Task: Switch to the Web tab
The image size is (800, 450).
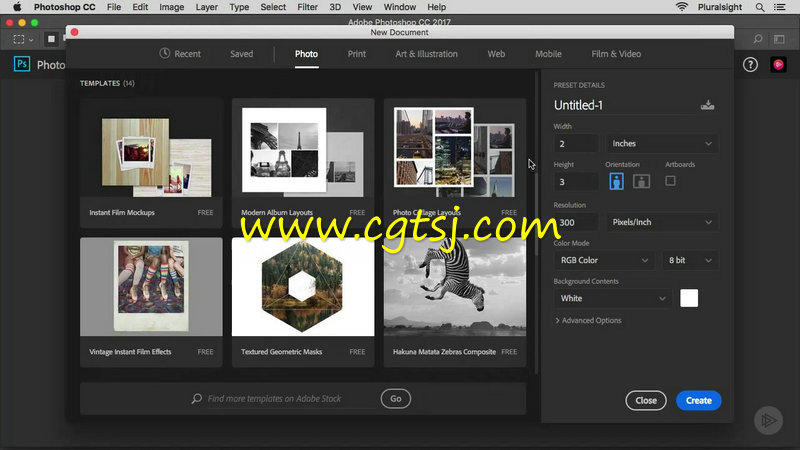Action: 496,54
